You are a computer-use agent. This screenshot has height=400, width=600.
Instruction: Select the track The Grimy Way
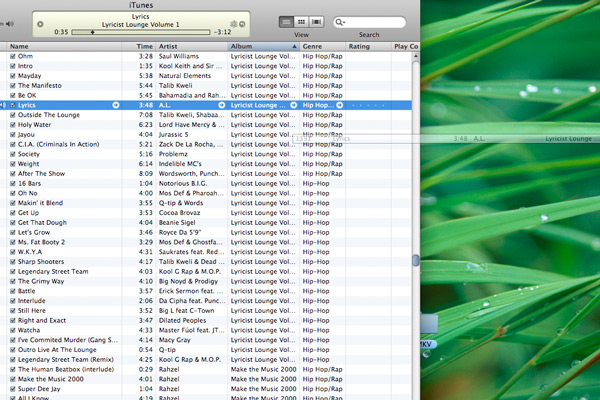[x=41, y=281]
